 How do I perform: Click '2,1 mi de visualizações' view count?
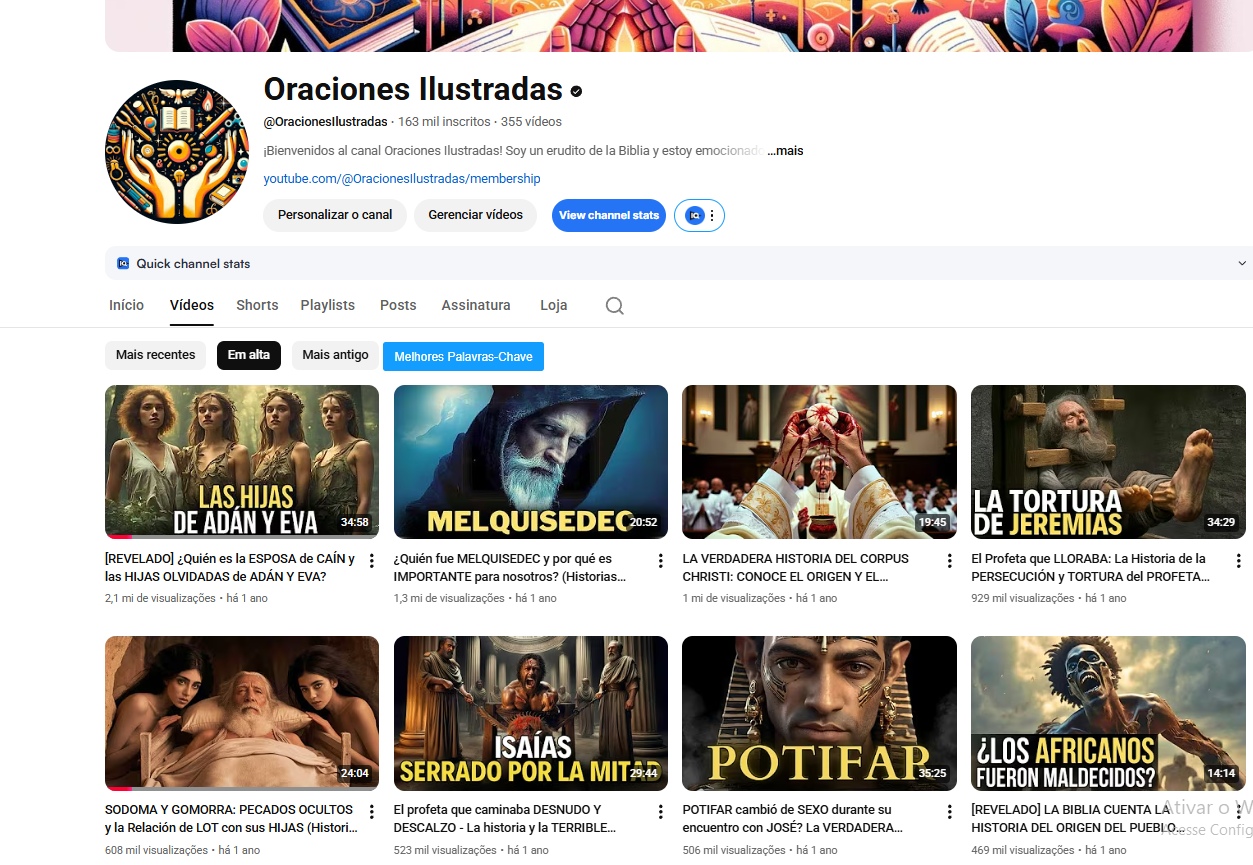tap(160, 598)
